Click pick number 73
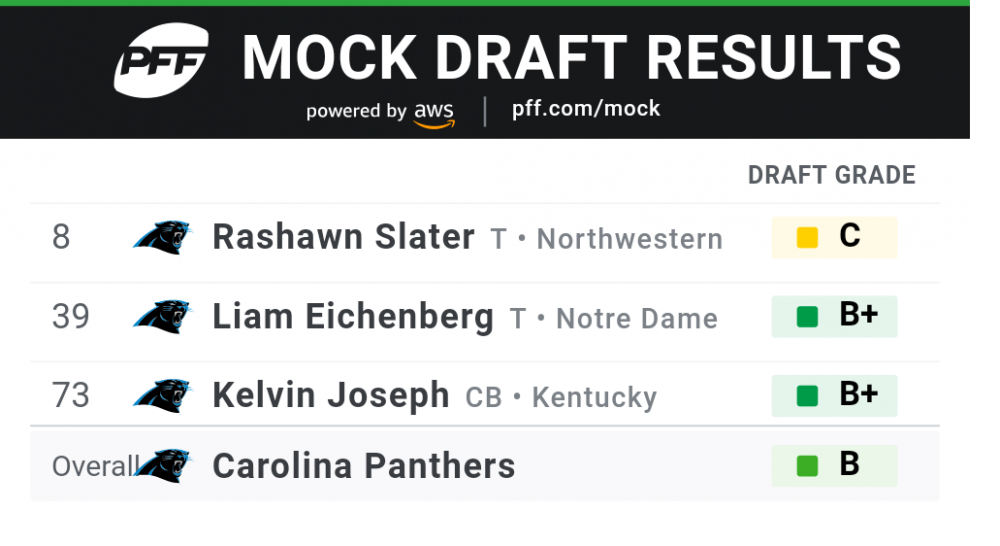The image size is (1000, 546). (x=71, y=396)
